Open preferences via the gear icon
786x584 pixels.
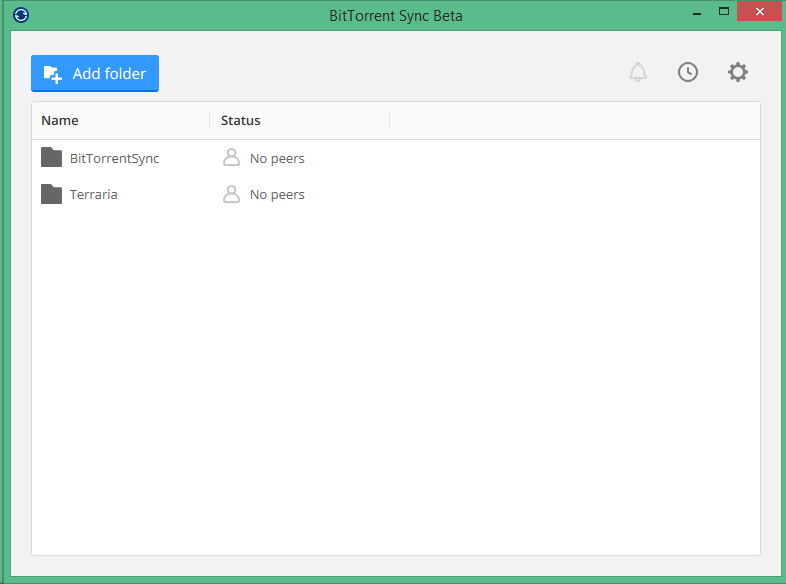(738, 72)
